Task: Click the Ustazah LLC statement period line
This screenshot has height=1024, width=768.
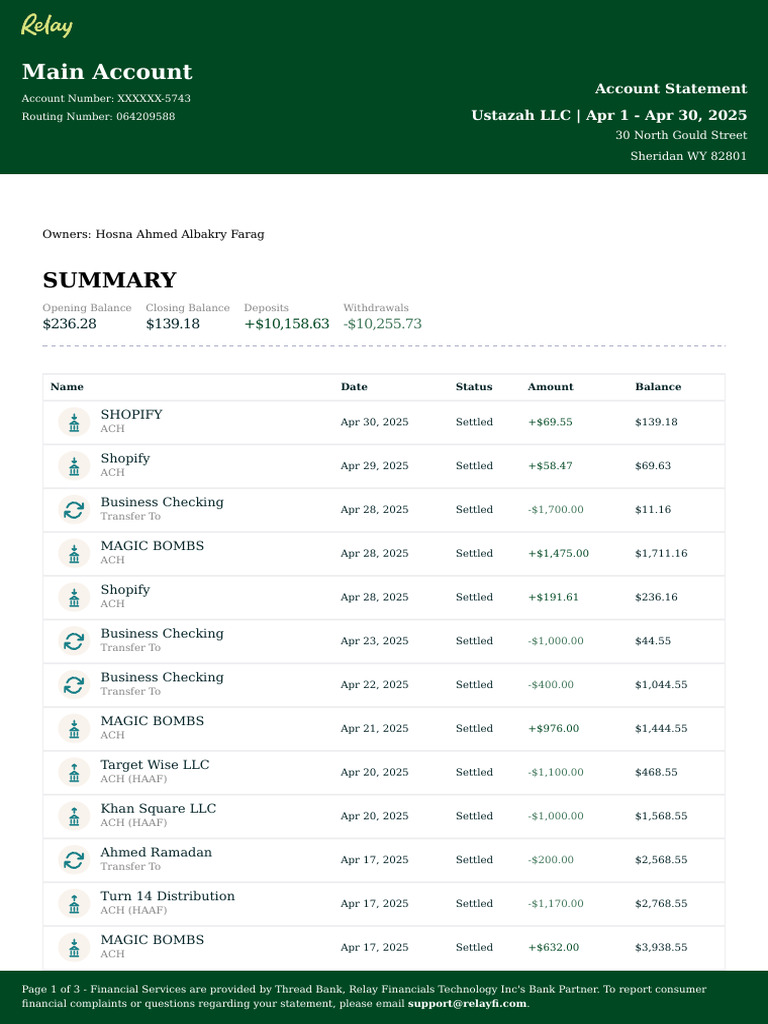Action: pos(609,116)
